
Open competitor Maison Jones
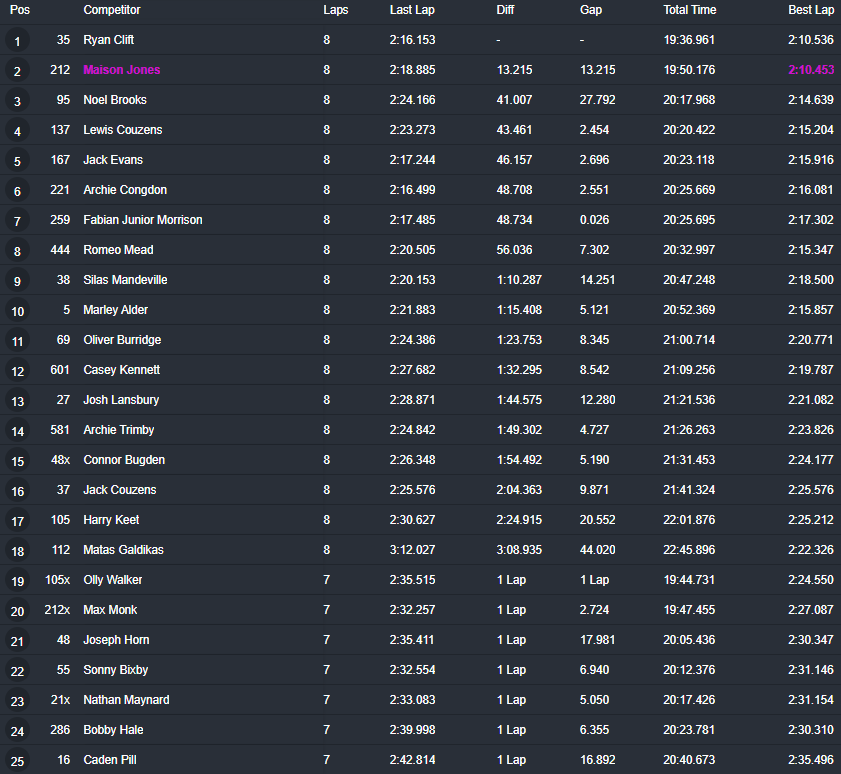(121, 70)
